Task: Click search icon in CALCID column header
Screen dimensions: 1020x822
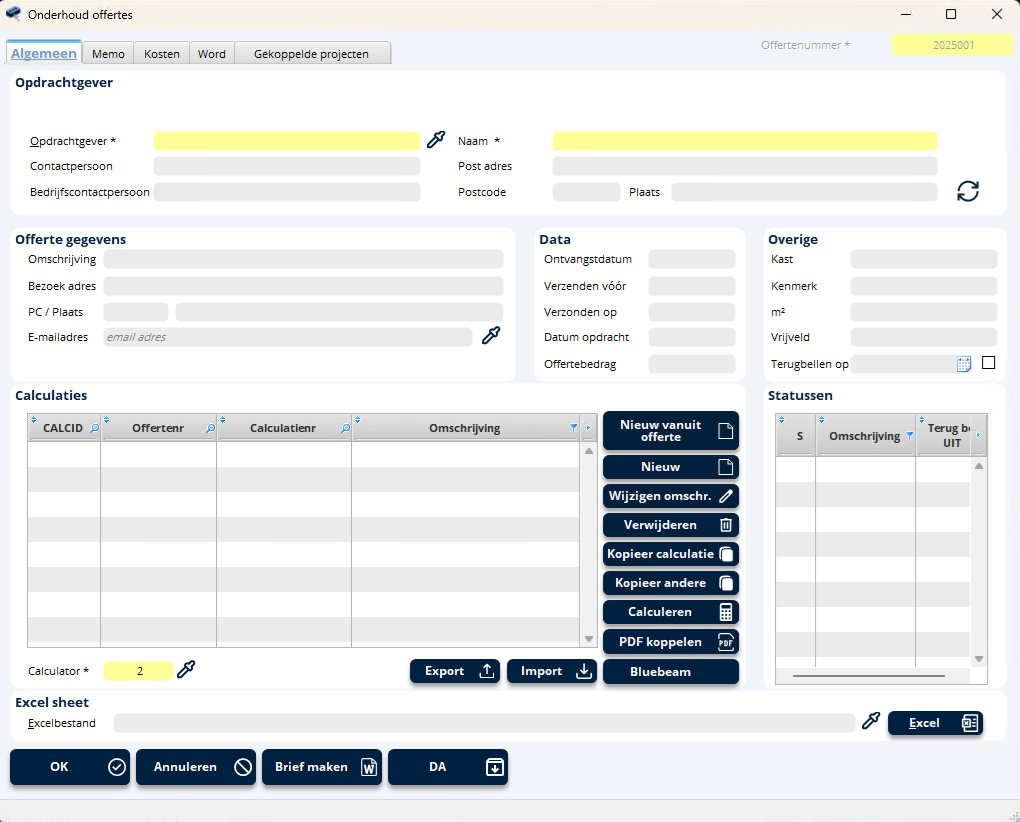Action: click(94, 428)
